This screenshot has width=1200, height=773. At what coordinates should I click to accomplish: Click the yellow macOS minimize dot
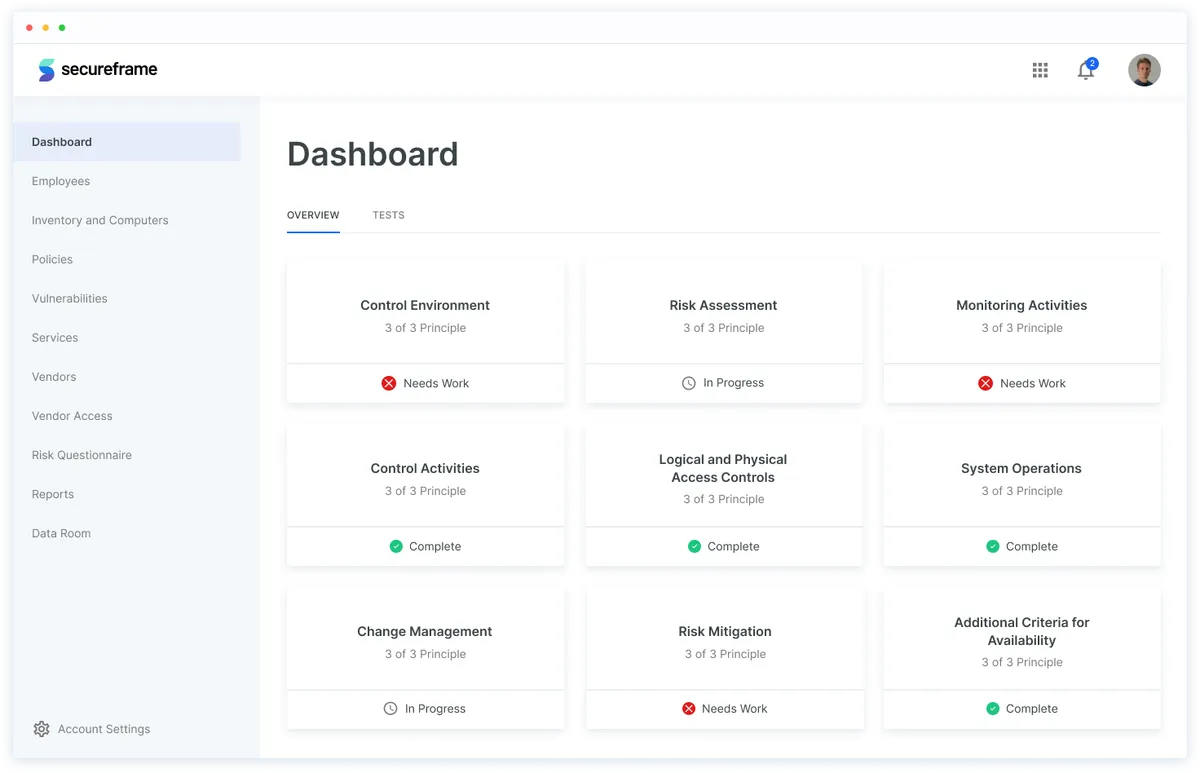click(x=45, y=28)
